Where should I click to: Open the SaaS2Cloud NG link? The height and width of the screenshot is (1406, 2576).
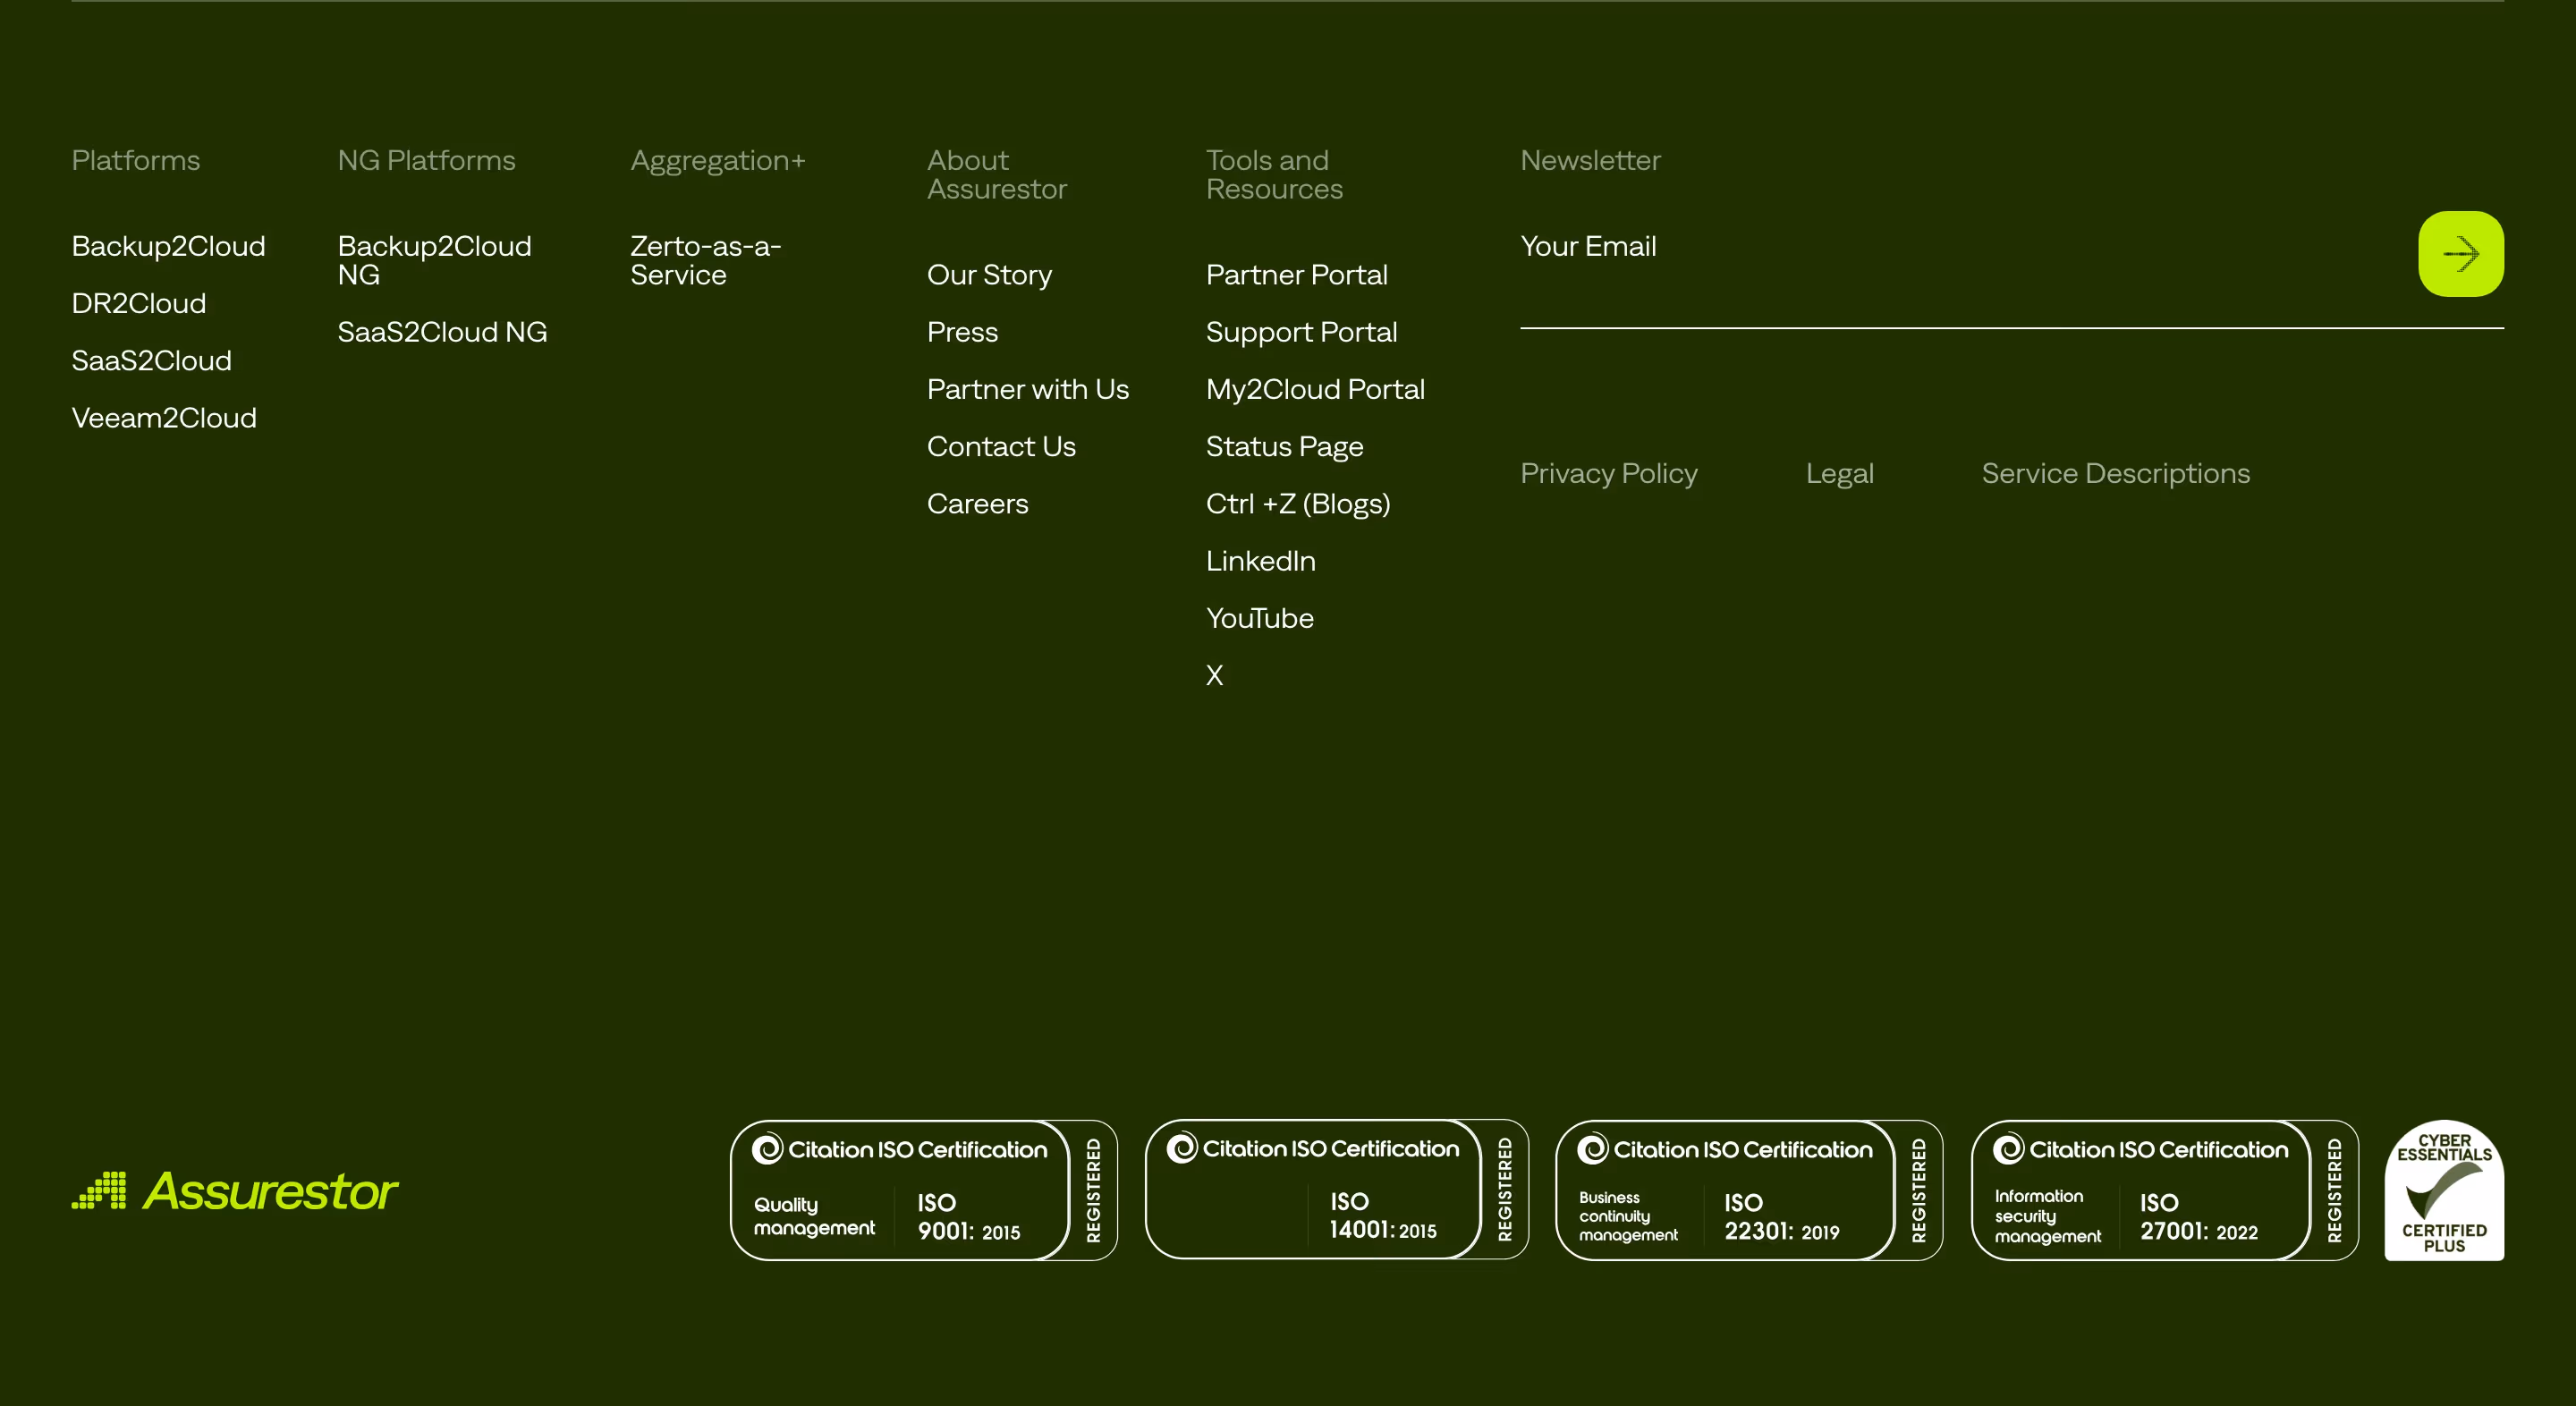pyautogui.click(x=442, y=332)
